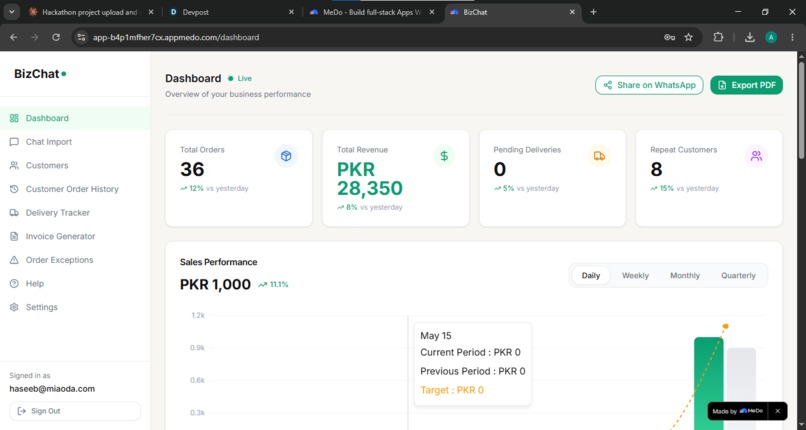Open the password key icon
The width and height of the screenshot is (806, 430).
tap(669, 37)
